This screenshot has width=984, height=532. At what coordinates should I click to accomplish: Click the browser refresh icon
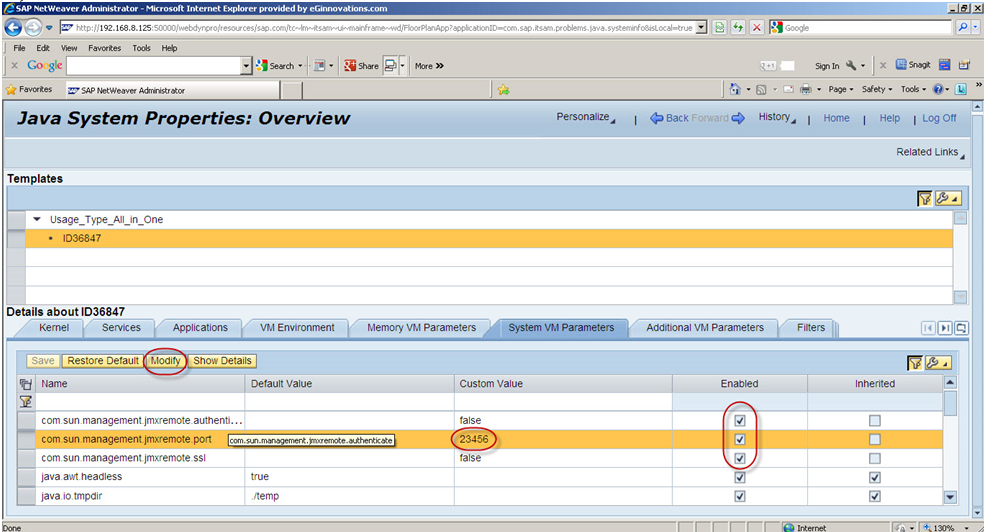[739, 28]
